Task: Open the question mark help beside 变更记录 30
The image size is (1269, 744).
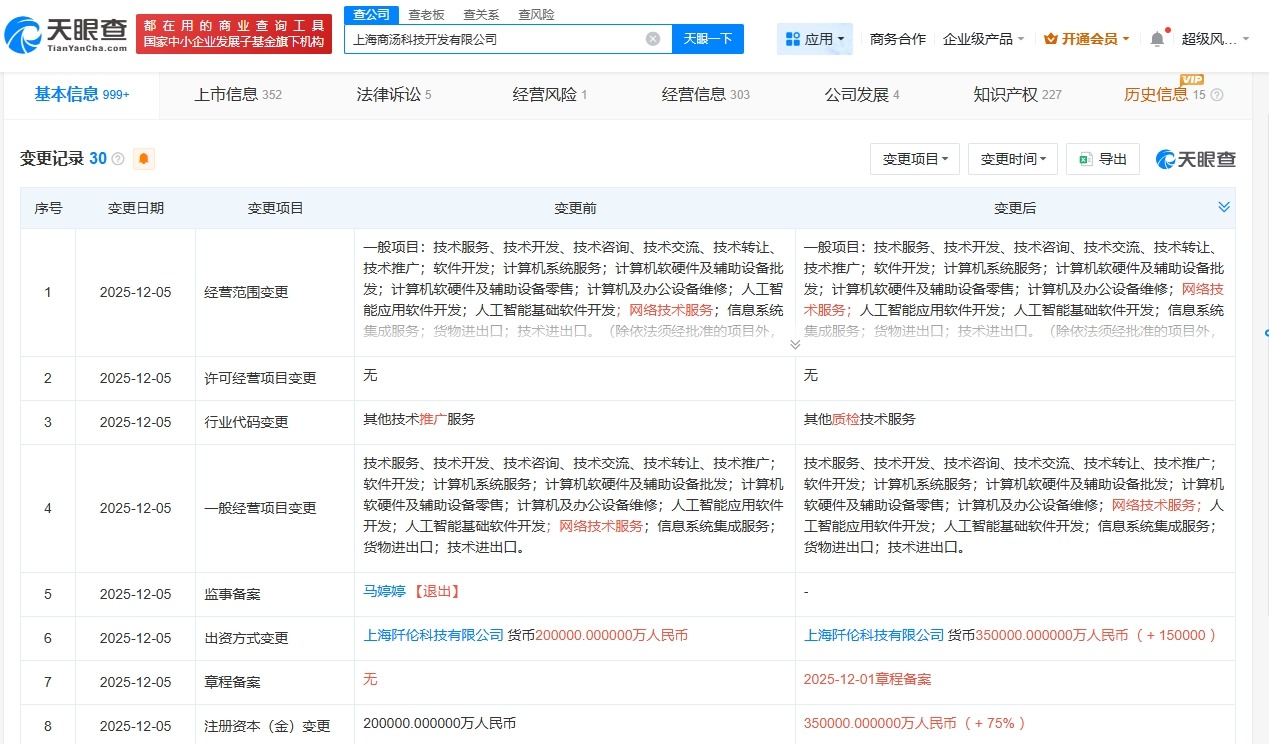Action: [x=117, y=158]
